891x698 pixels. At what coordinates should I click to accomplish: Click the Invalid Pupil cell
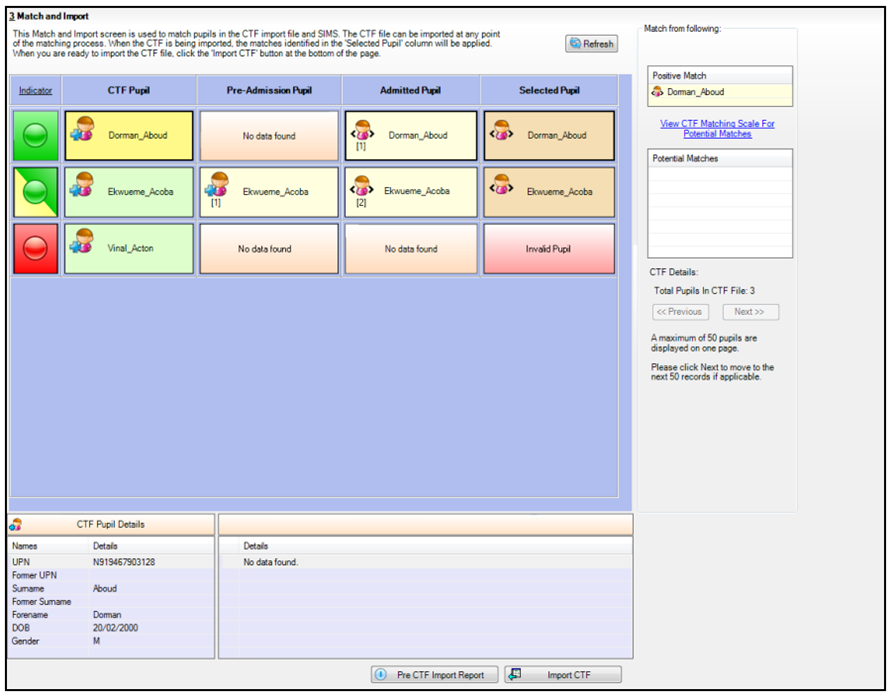pos(549,248)
